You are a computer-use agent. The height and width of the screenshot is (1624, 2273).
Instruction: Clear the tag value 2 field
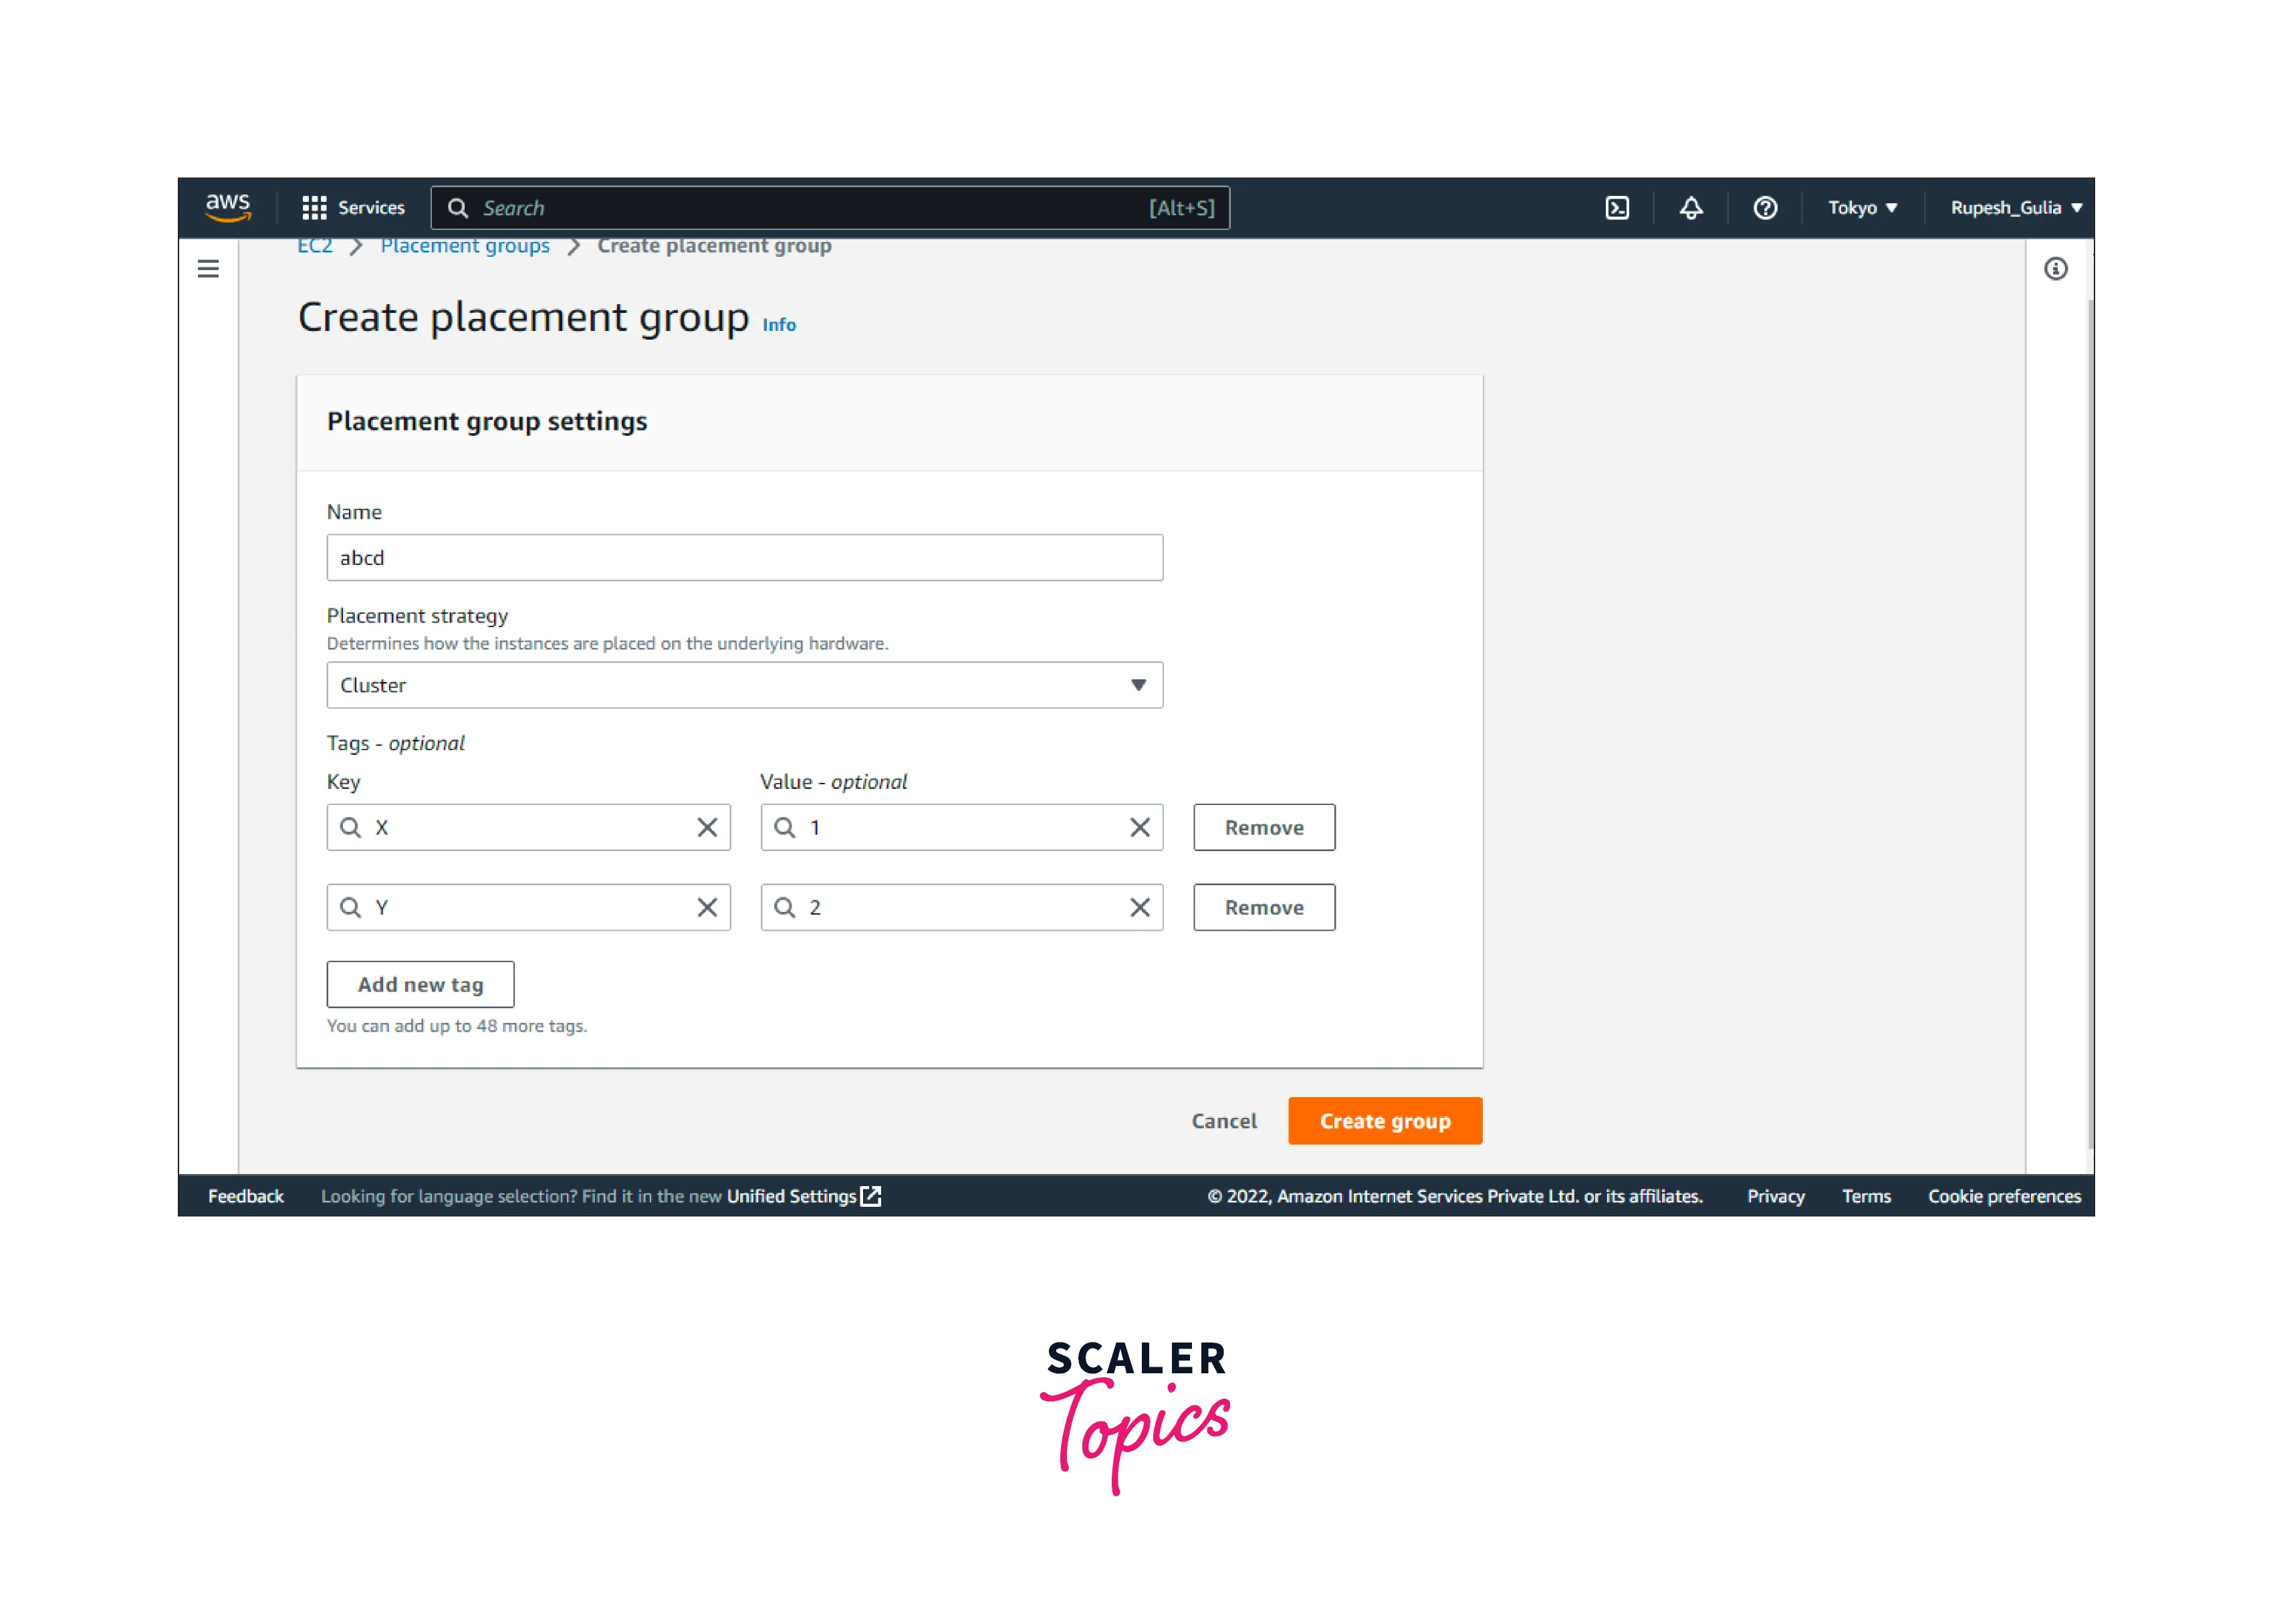coord(1140,908)
